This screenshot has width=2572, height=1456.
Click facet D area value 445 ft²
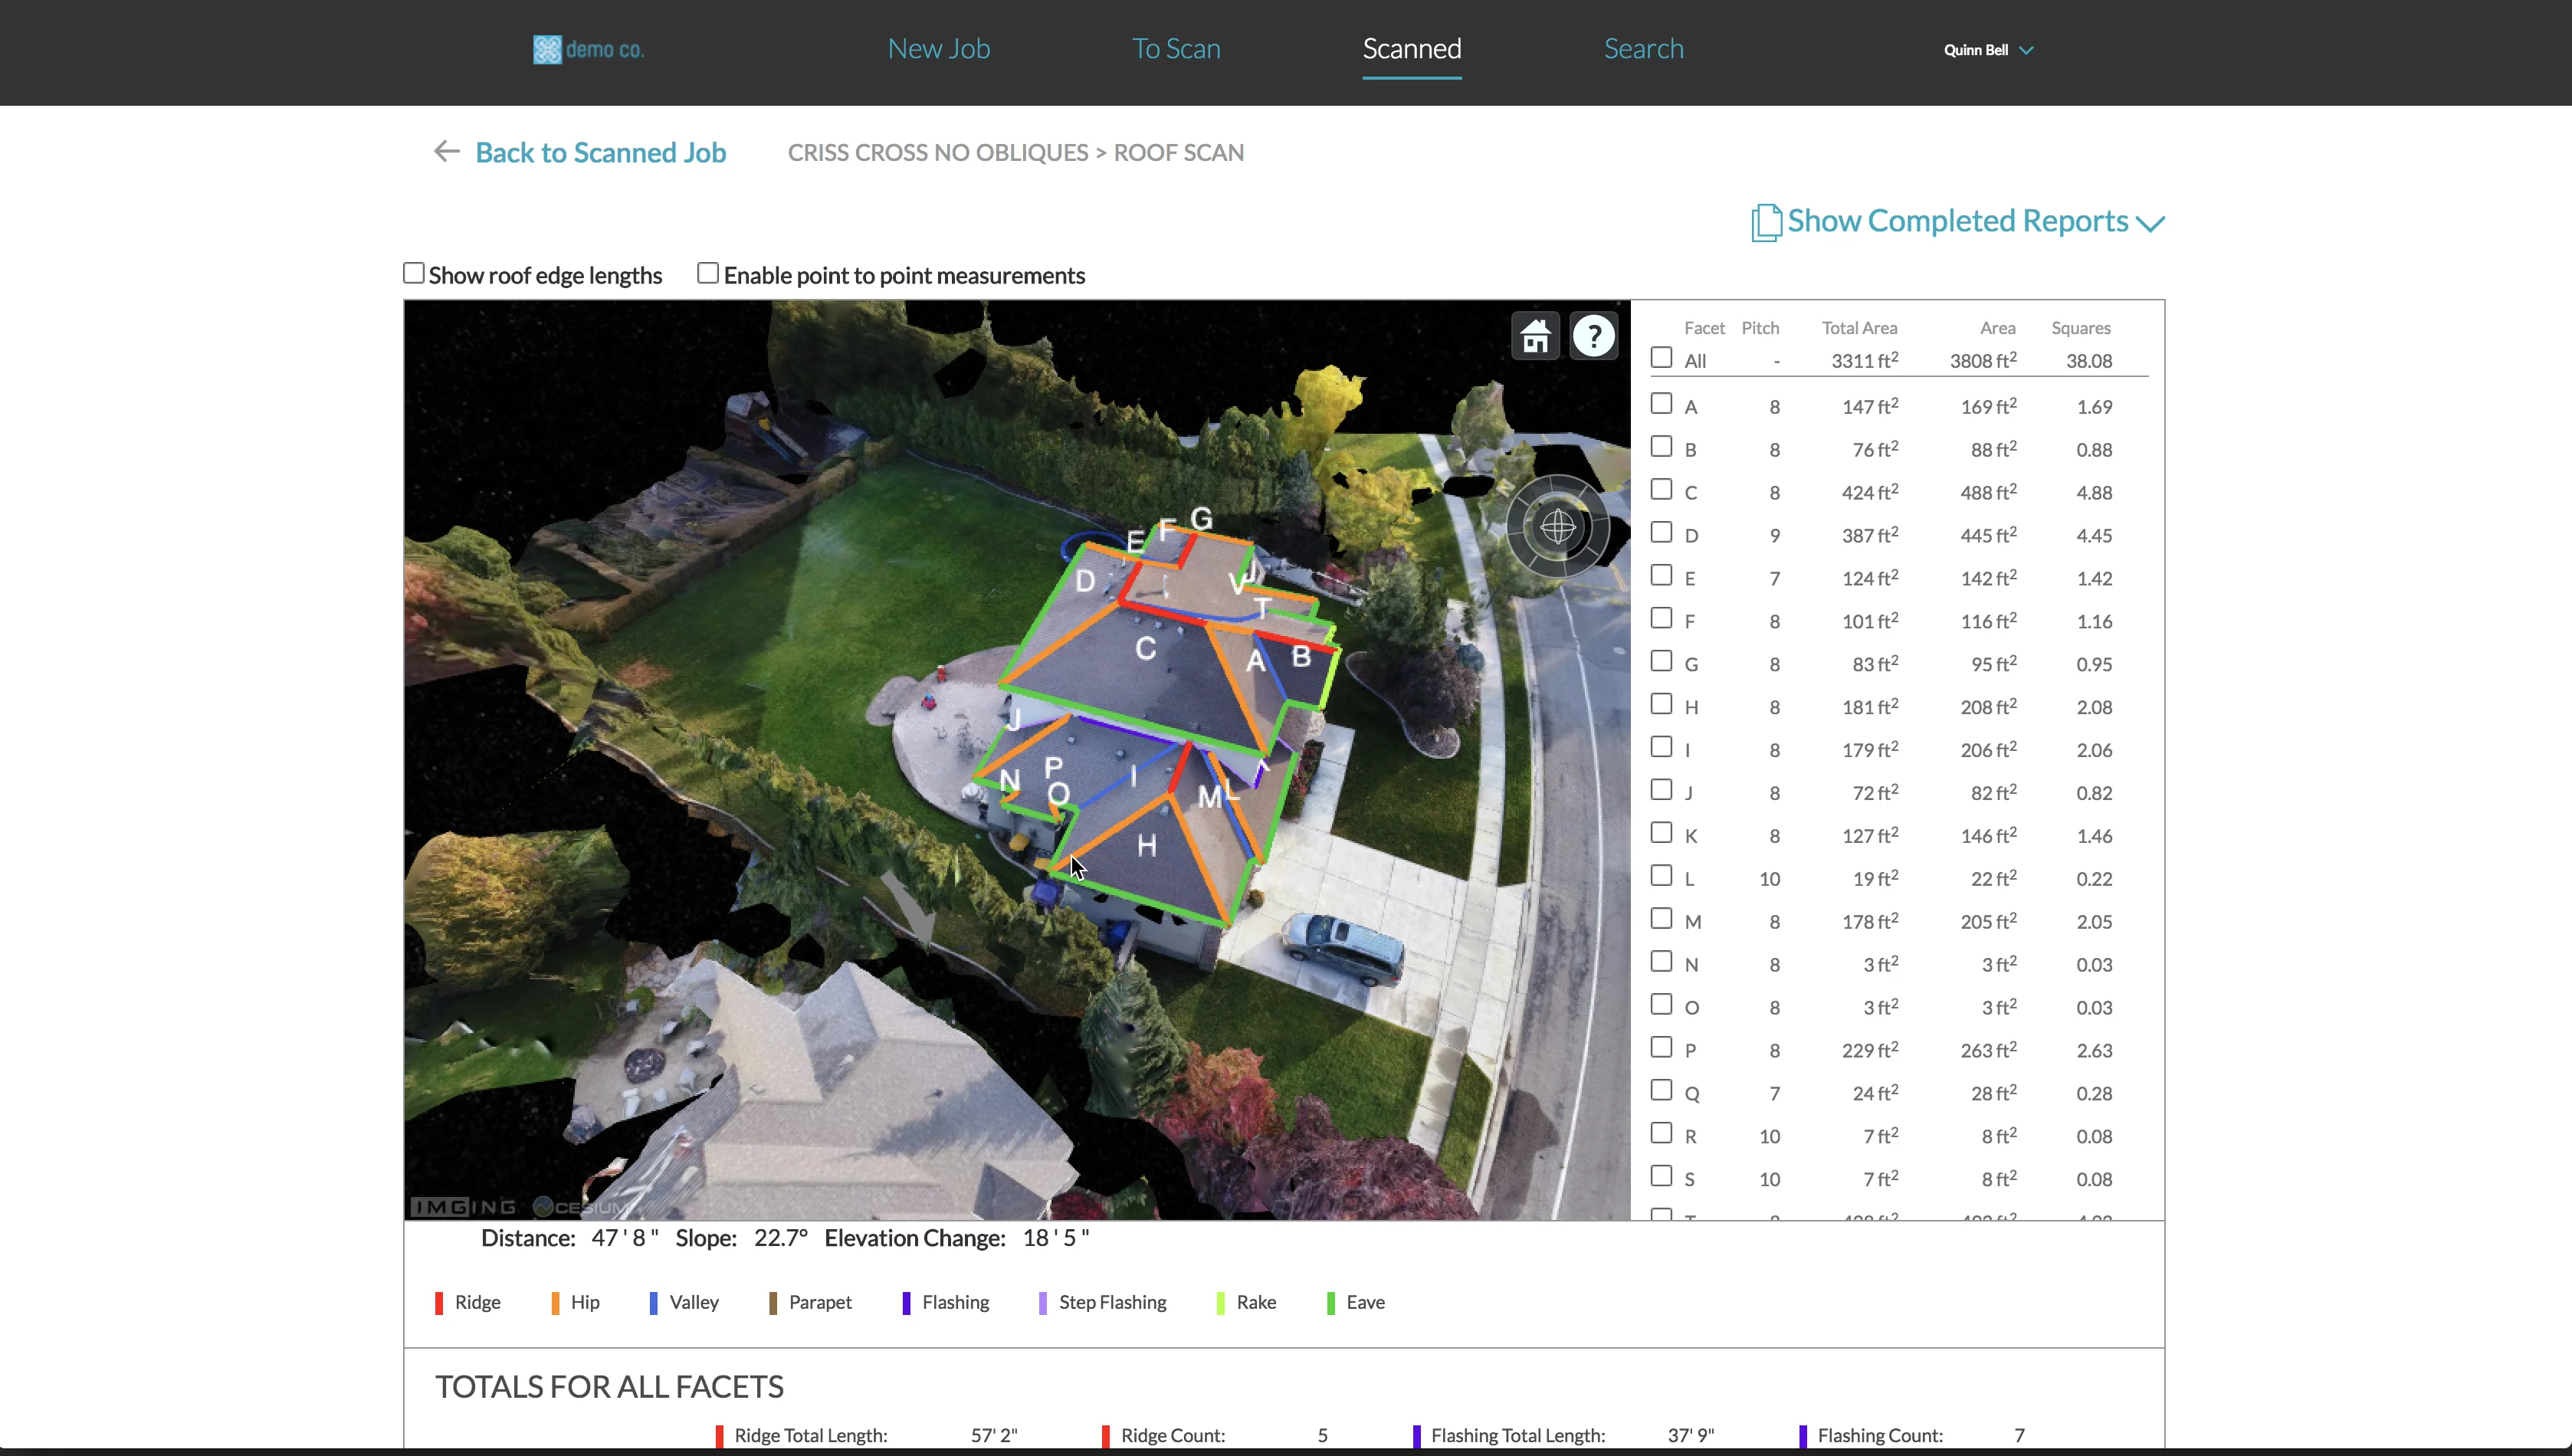coord(1988,534)
